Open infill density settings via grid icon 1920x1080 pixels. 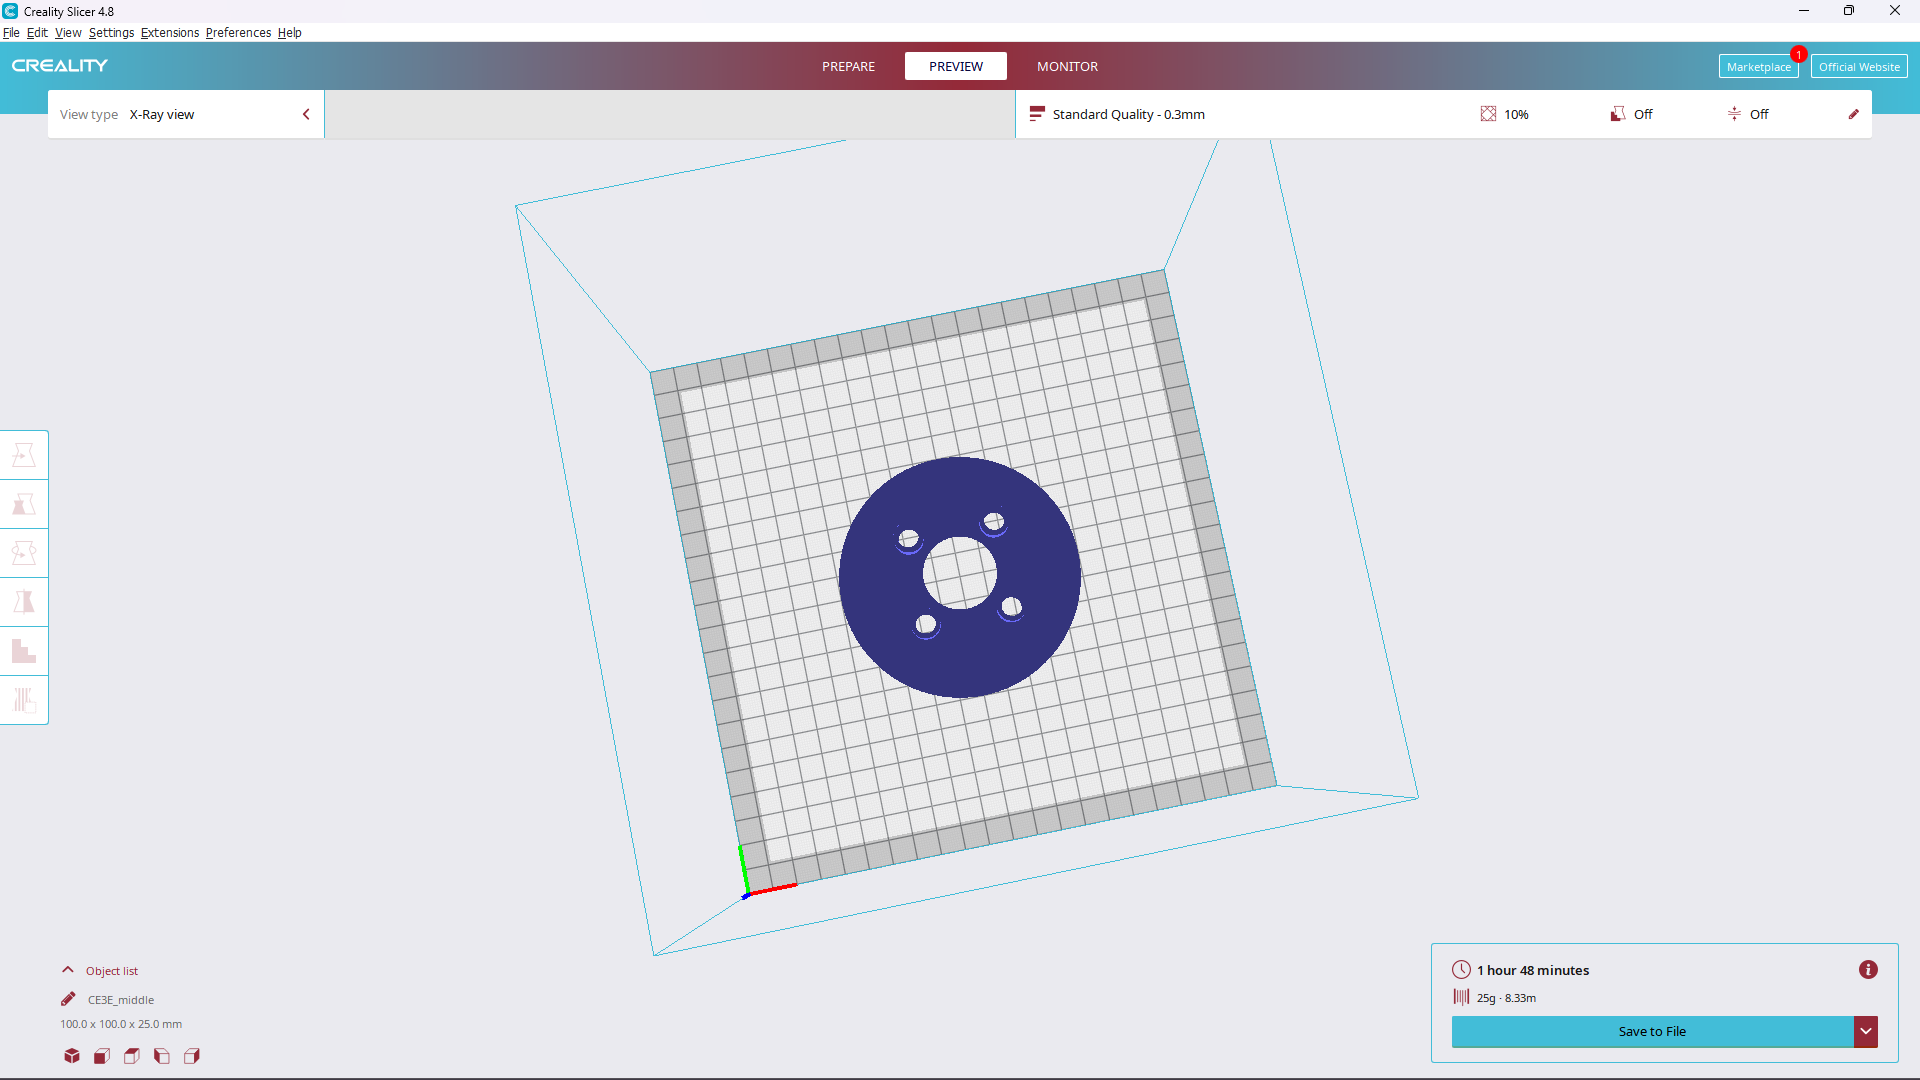pyautogui.click(x=1489, y=114)
